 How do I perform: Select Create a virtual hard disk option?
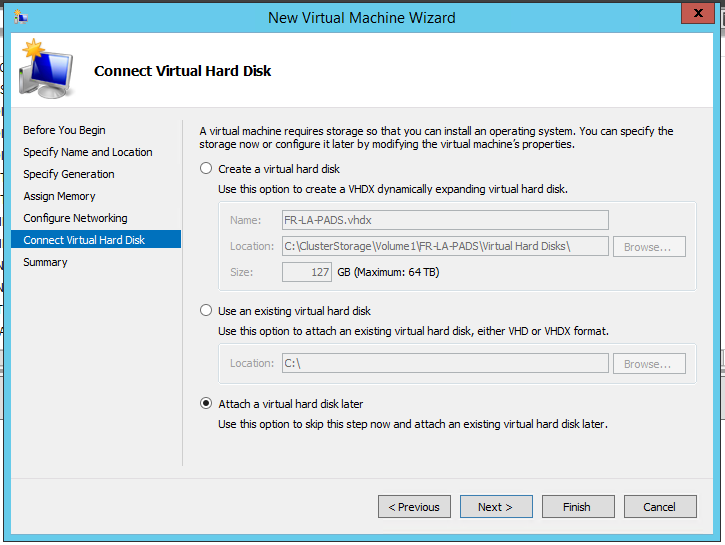(207, 169)
